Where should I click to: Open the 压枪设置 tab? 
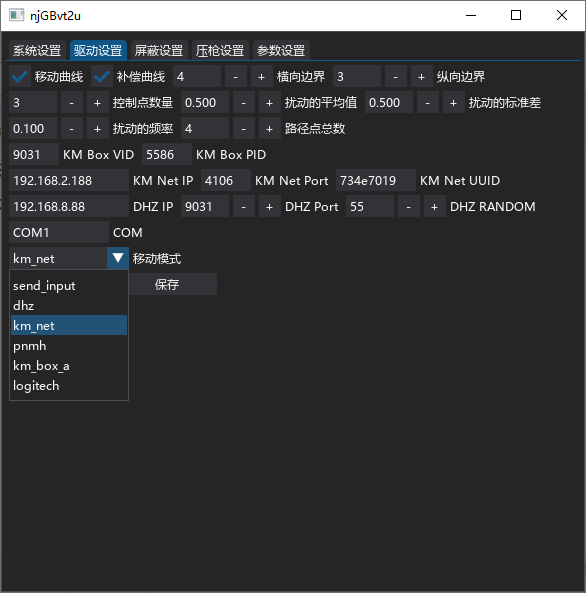(220, 50)
